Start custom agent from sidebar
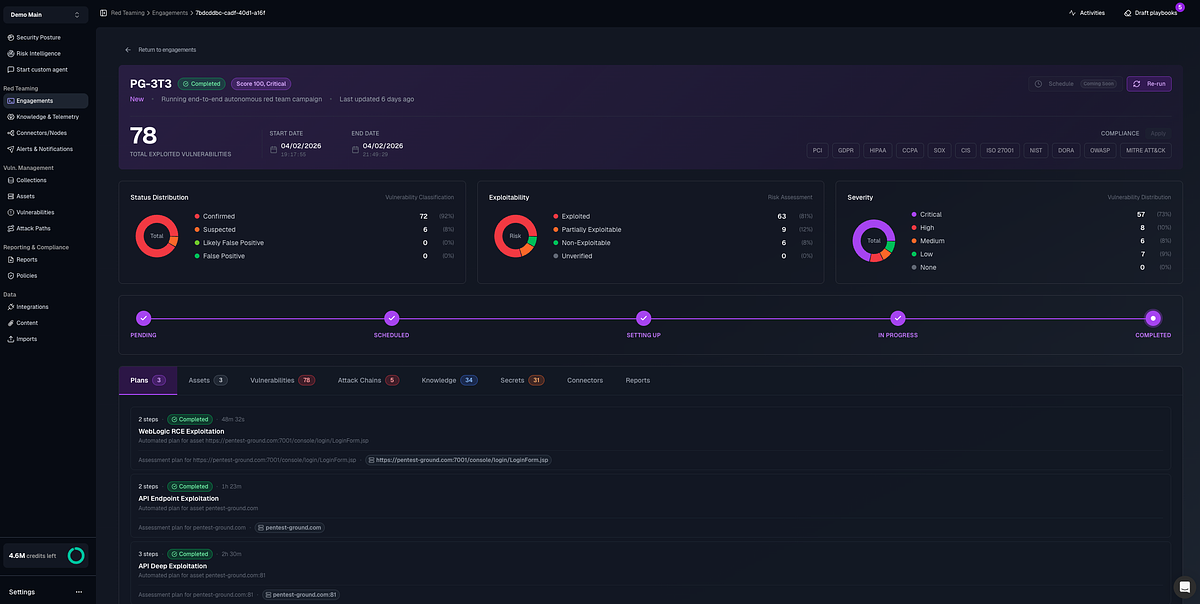1200x604 pixels. [42, 69]
